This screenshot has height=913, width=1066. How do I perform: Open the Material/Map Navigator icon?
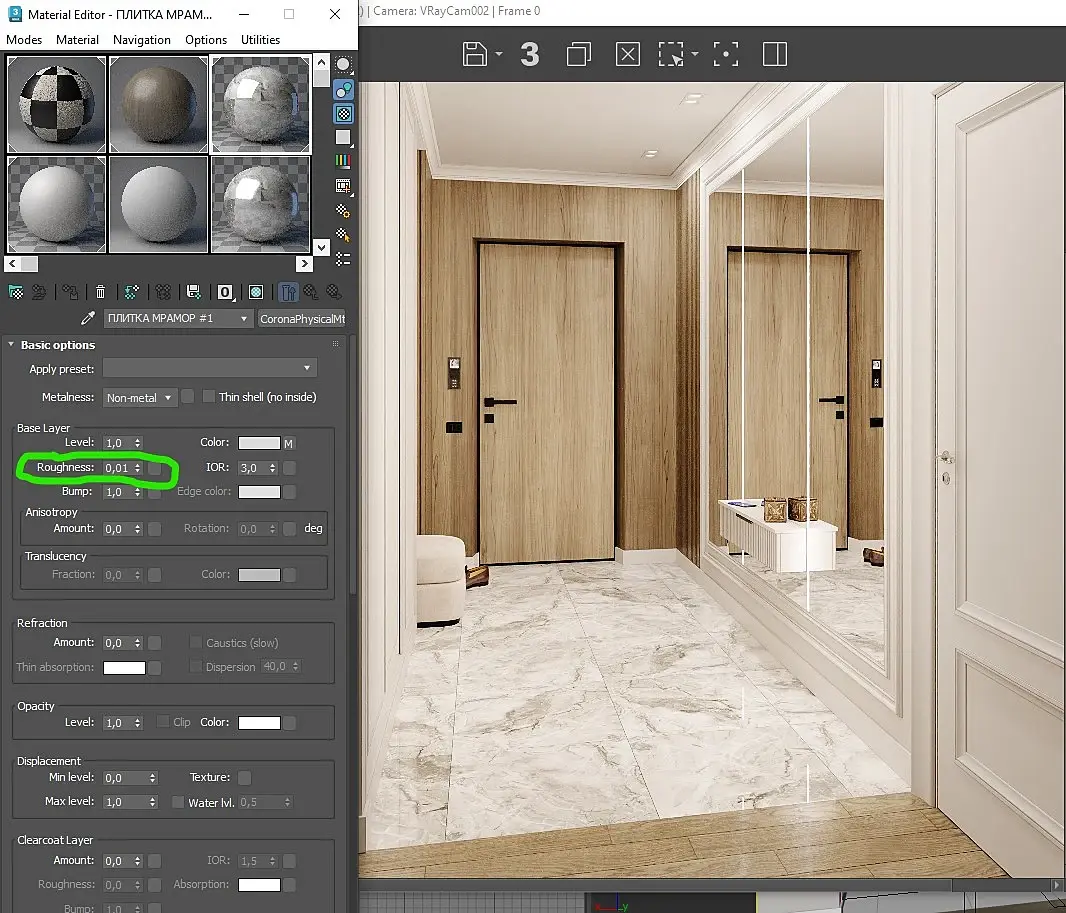[343, 259]
